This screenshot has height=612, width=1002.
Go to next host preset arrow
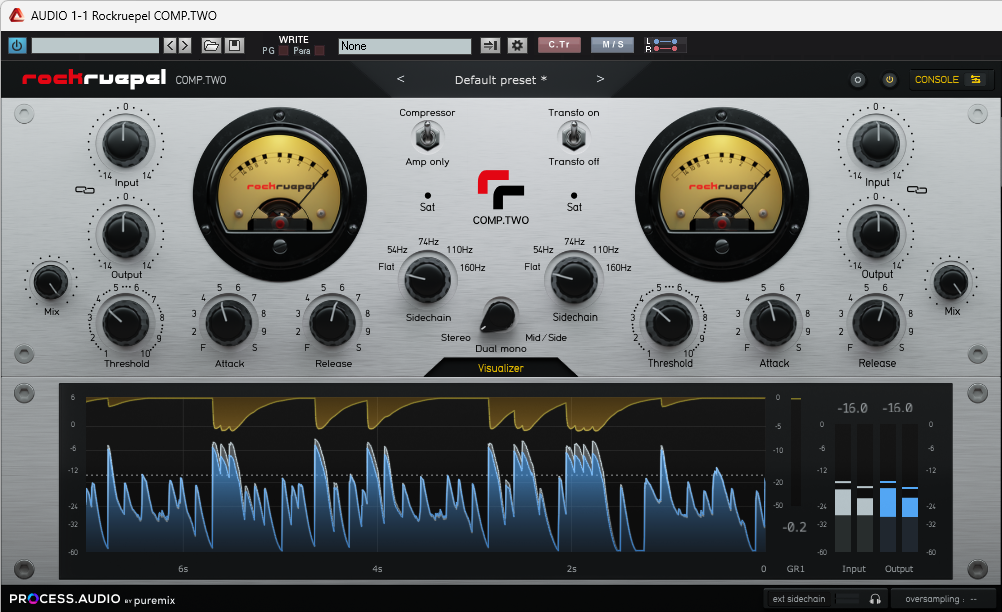click(185, 45)
